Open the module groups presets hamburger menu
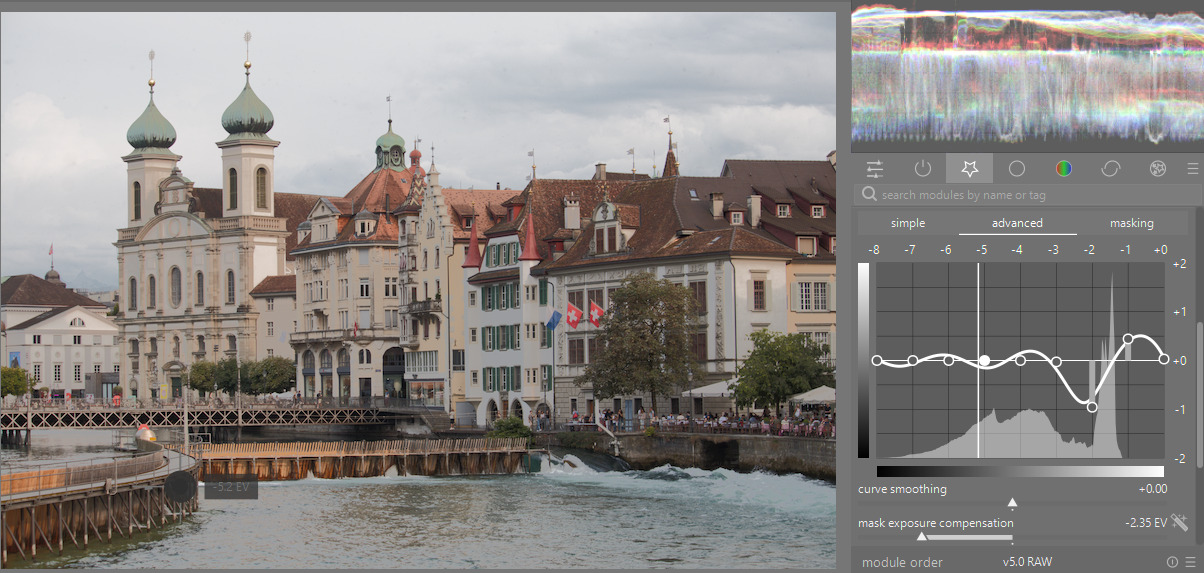 tap(1192, 169)
